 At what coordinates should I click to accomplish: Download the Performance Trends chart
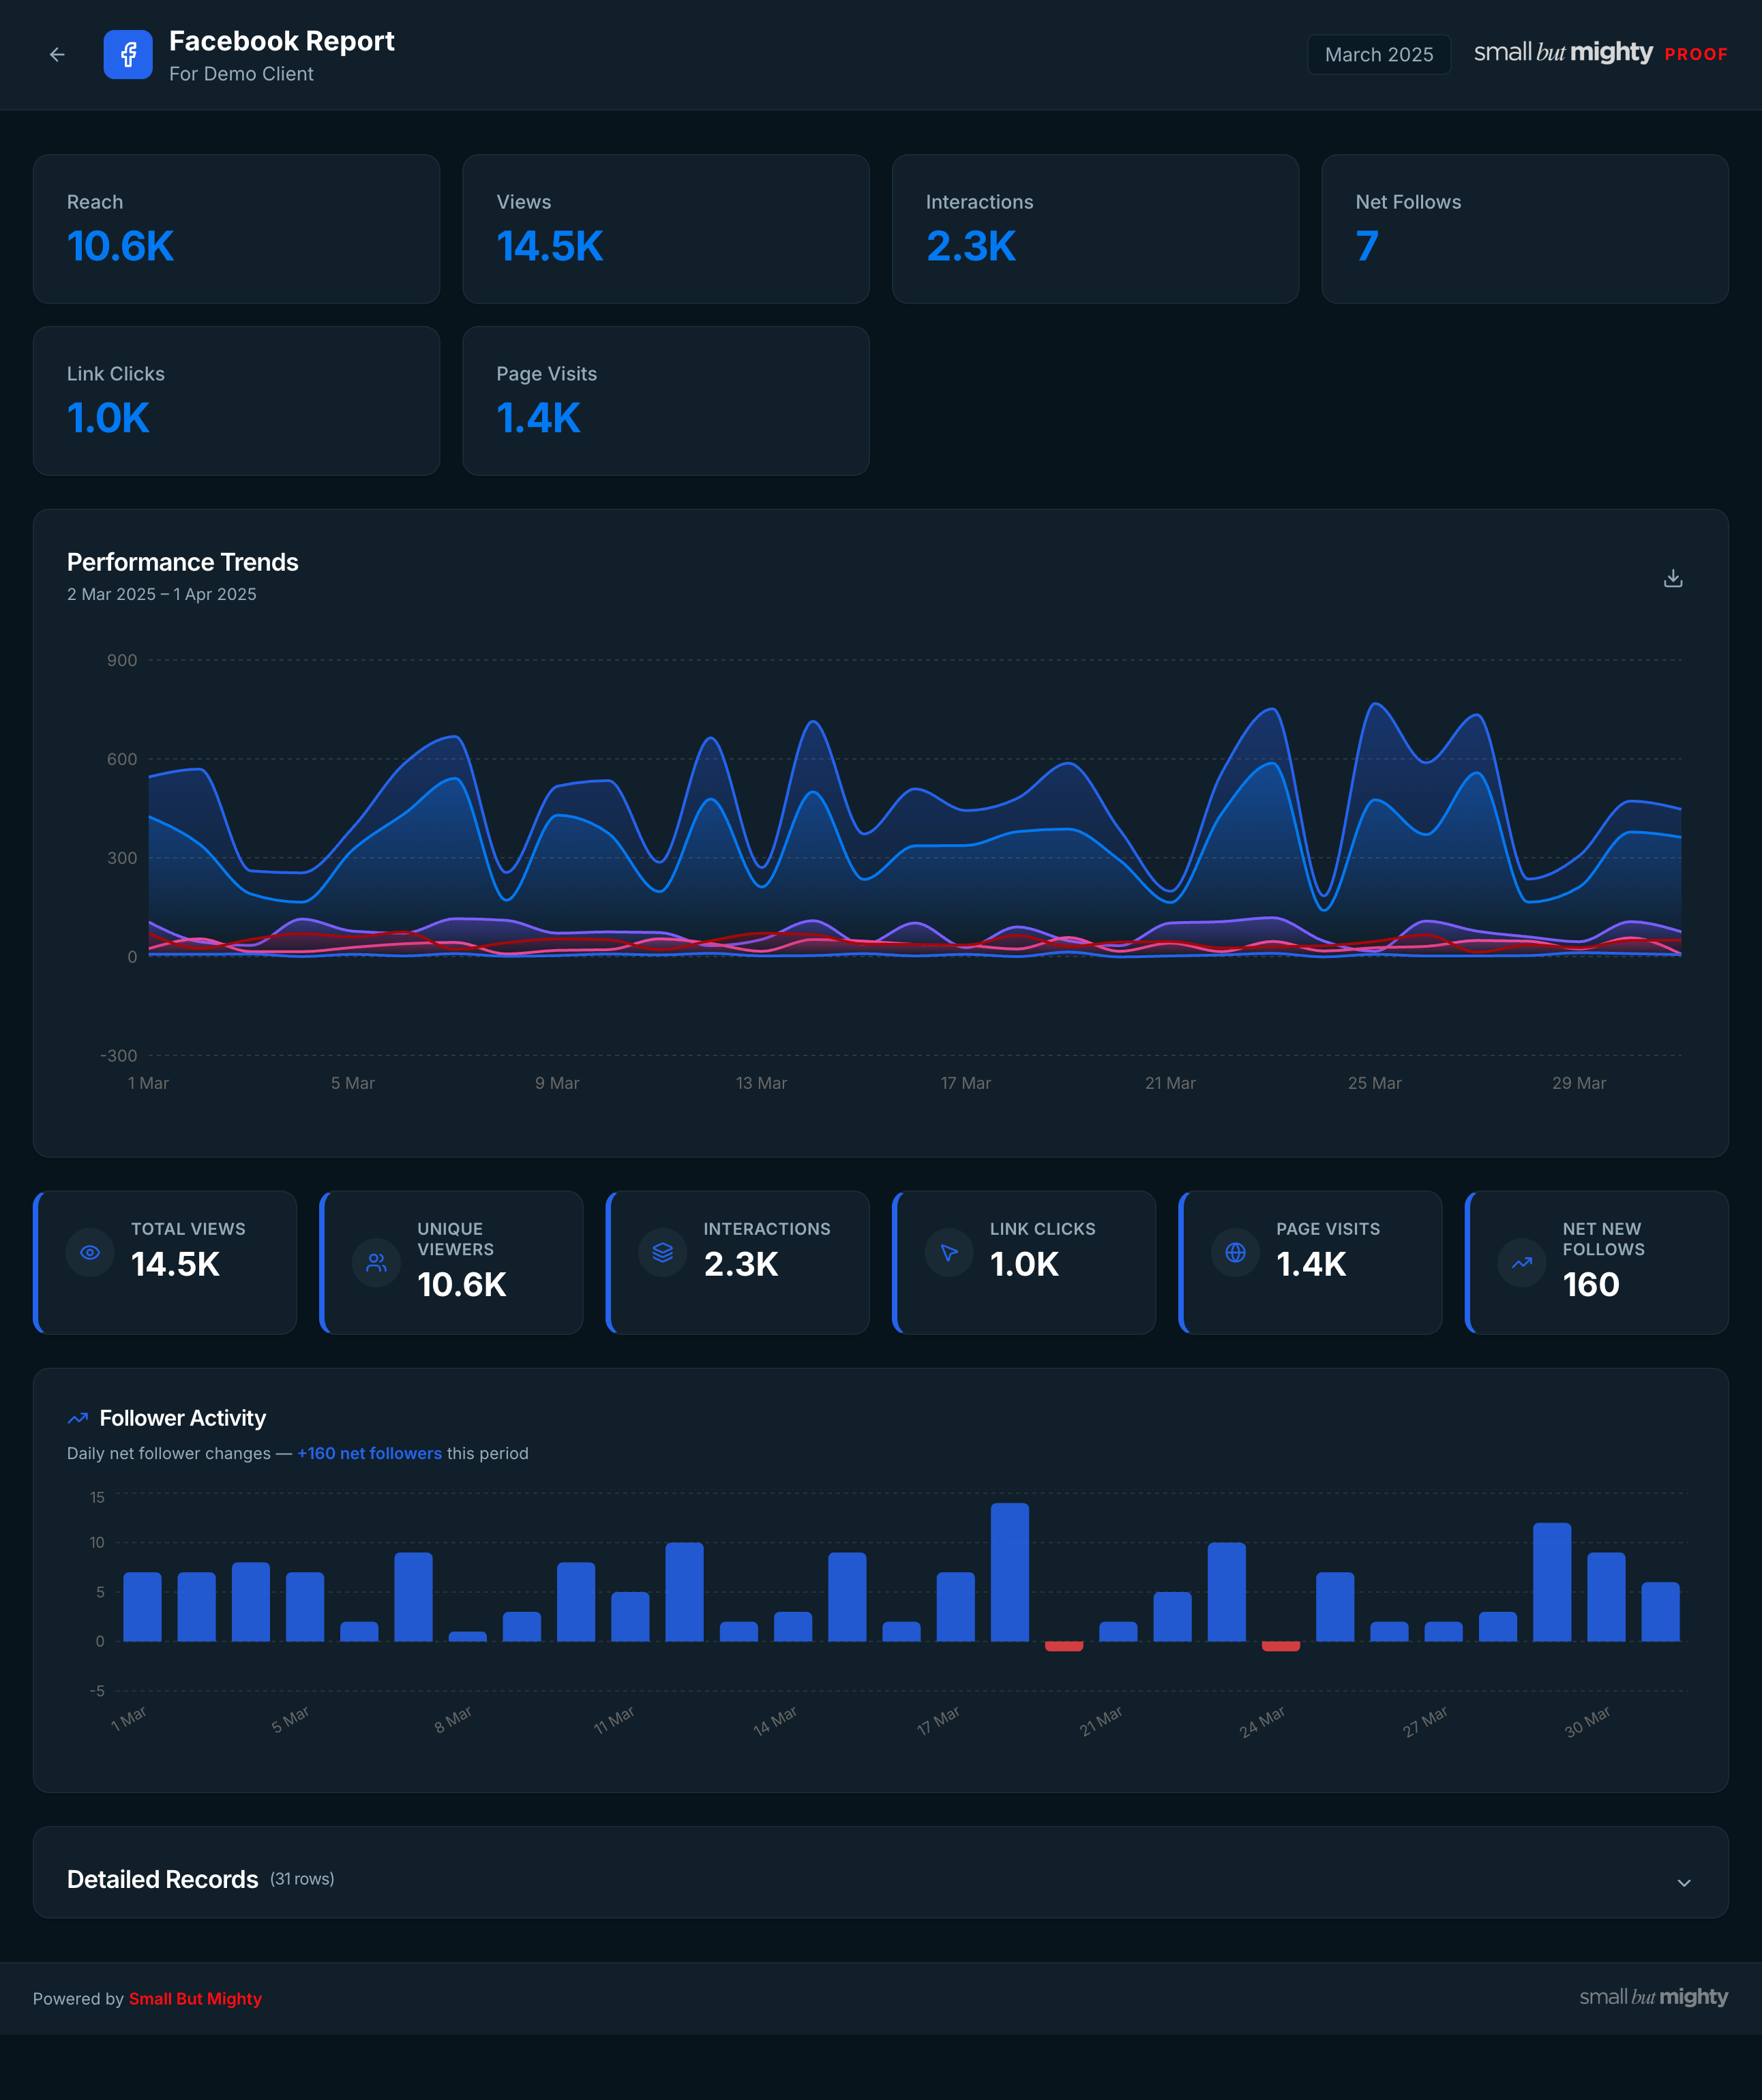[1673, 578]
